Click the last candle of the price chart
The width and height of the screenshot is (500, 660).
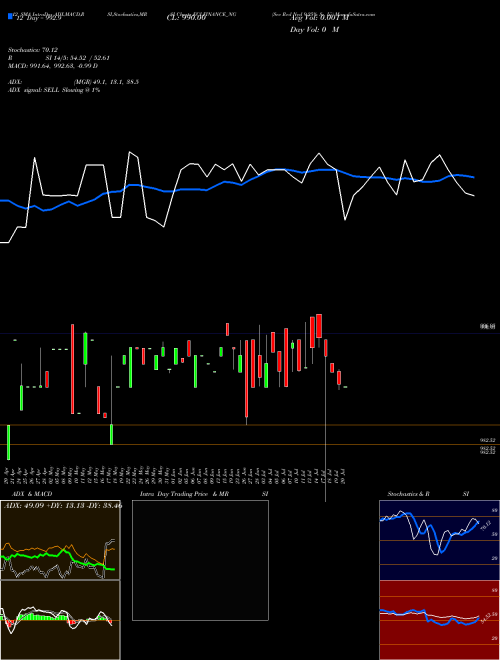pos(346,387)
